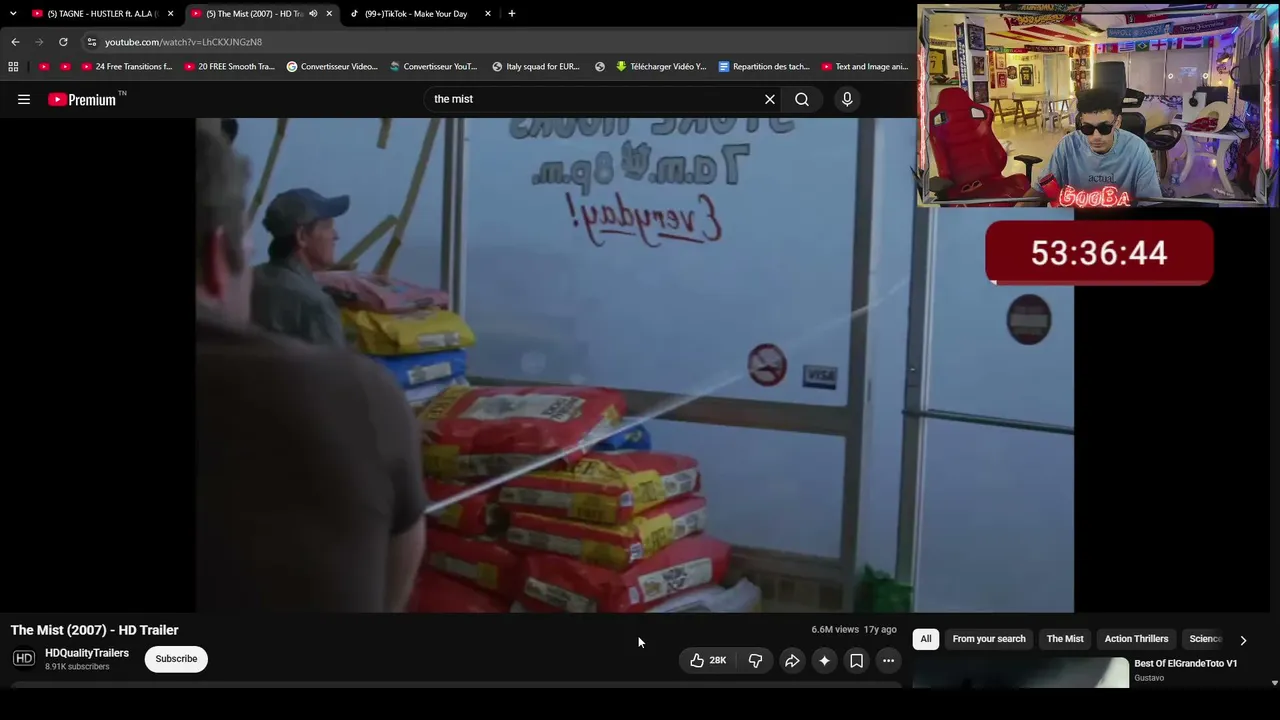Open Italy squad for EURO bookmark
Image resolution: width=1280 pixels, height=720 pixels.
click(x=537, y=67)
